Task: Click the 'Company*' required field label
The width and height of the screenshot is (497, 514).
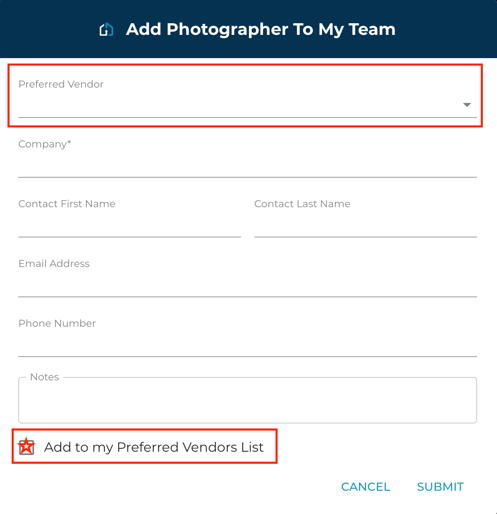Action: coord(45,144)
